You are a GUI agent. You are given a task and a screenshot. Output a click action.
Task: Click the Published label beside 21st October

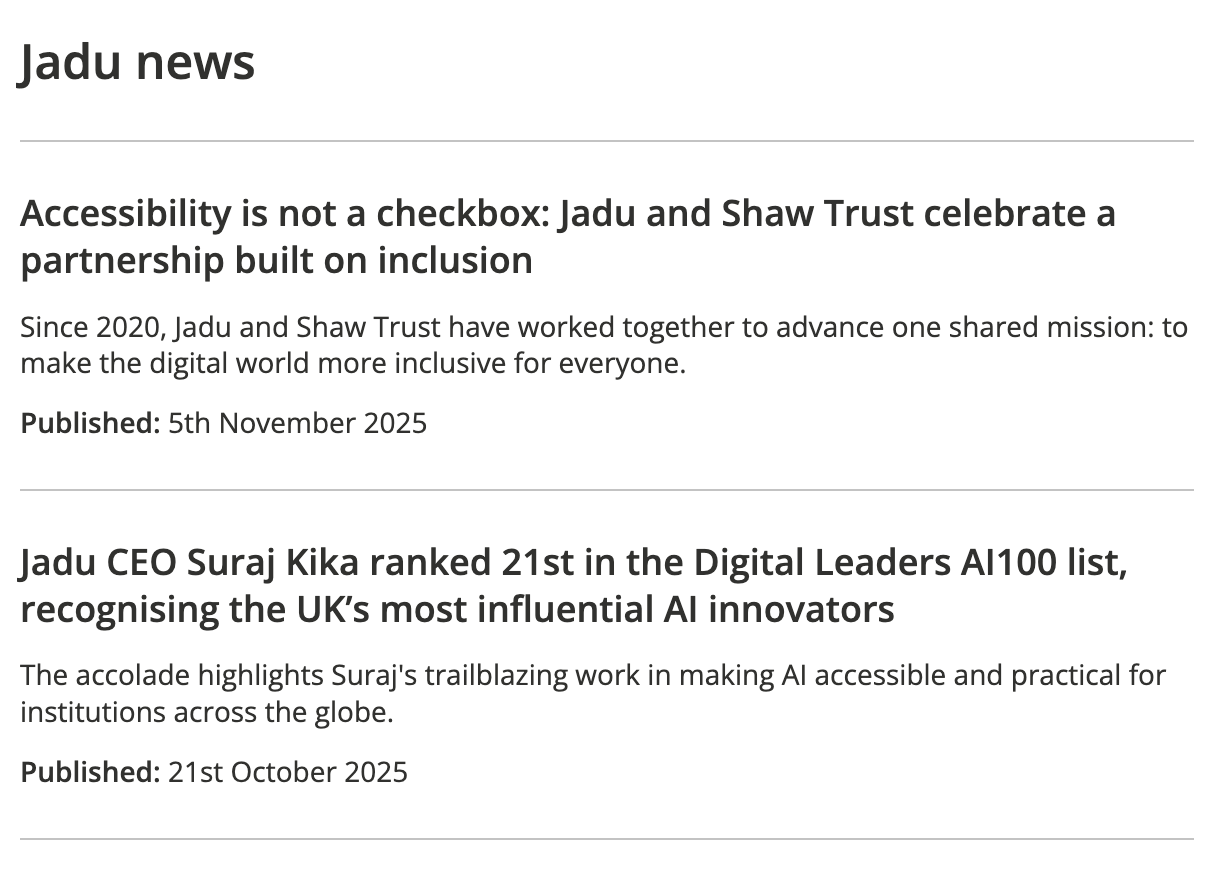[90, 772]
